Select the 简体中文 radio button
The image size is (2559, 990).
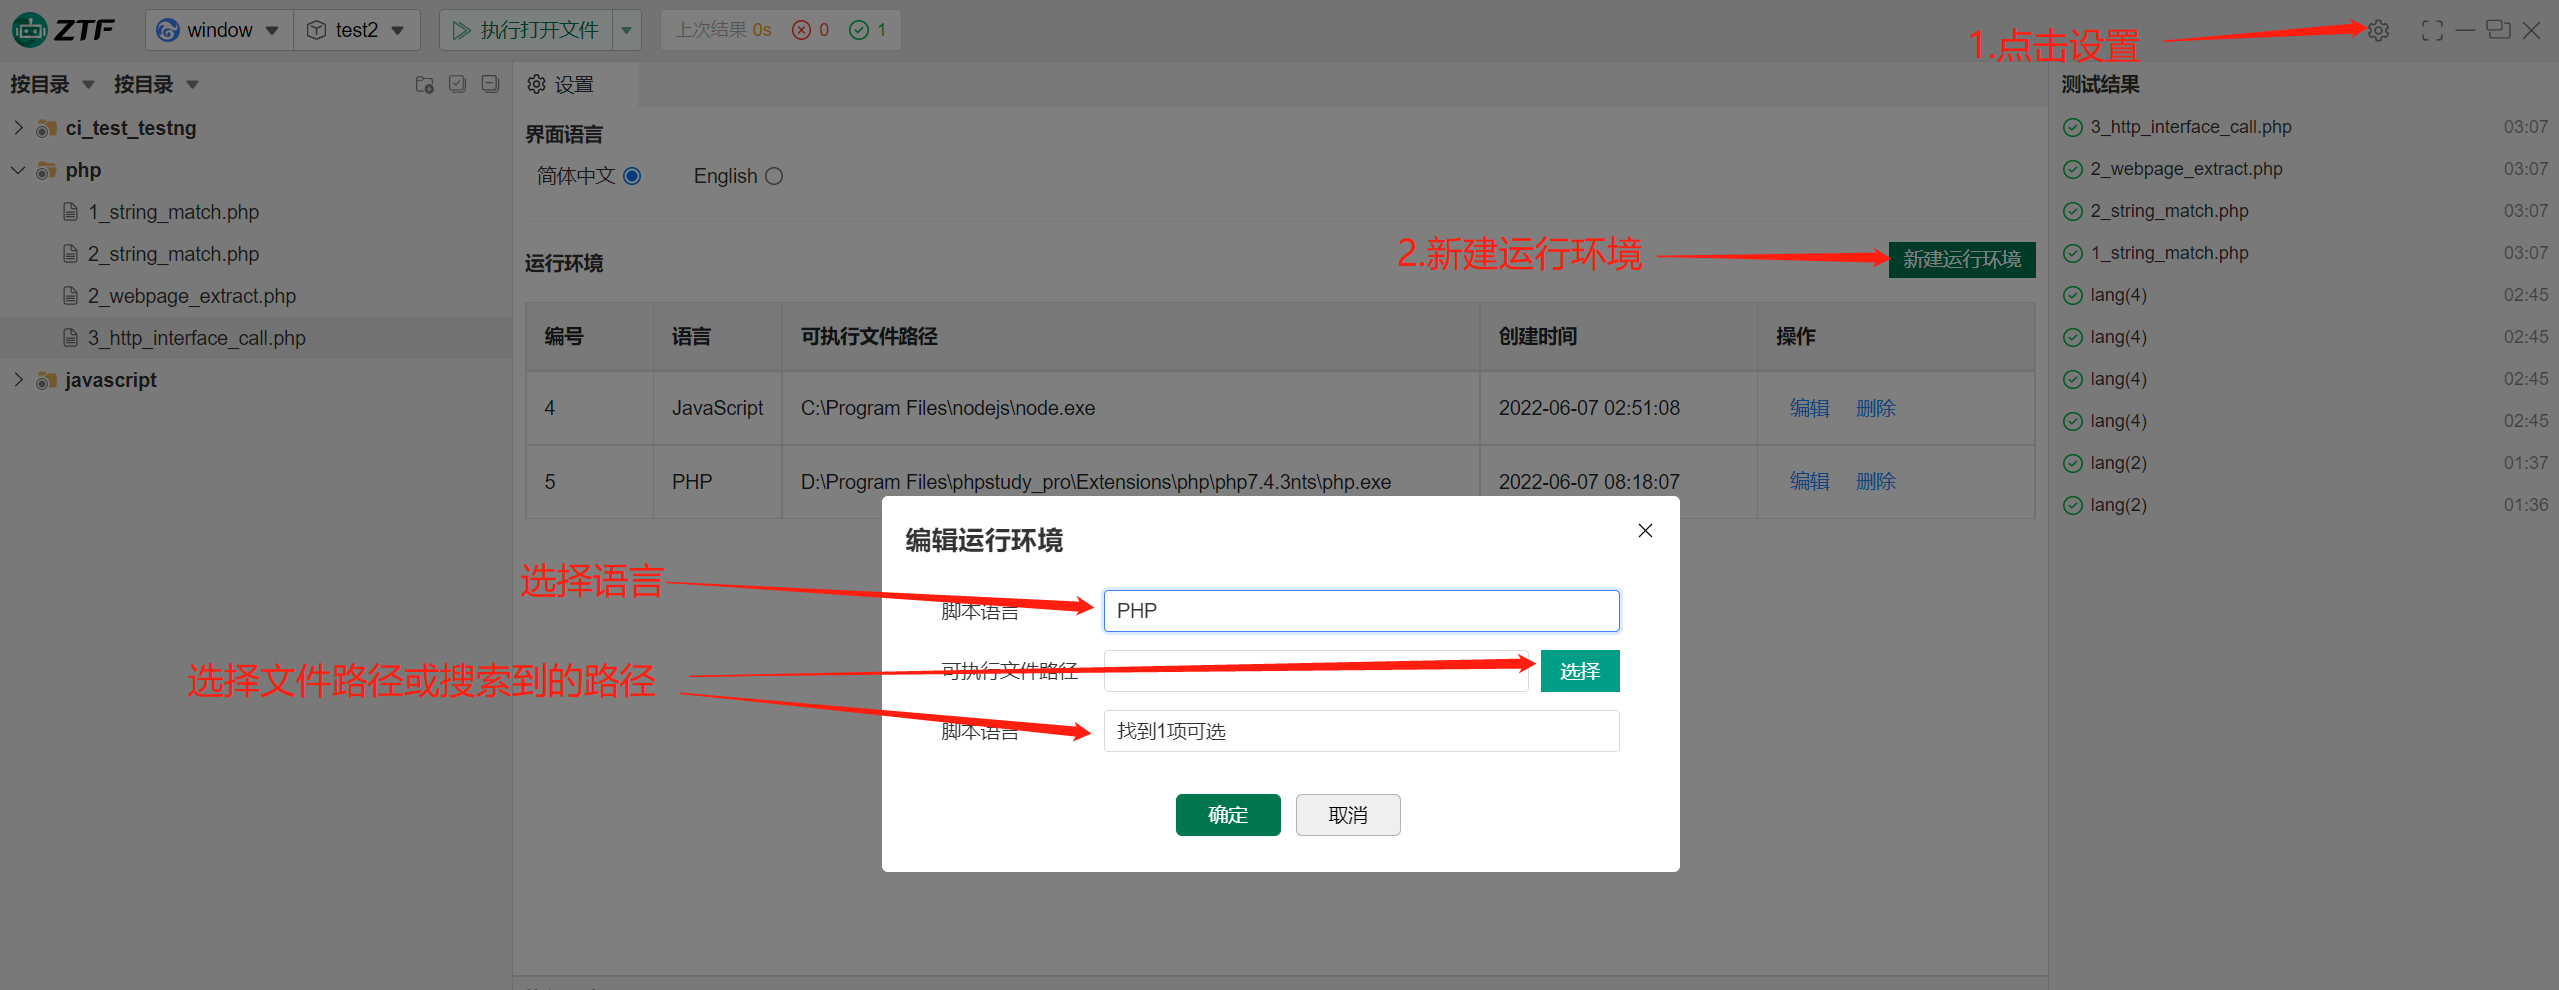coord(632,176)
